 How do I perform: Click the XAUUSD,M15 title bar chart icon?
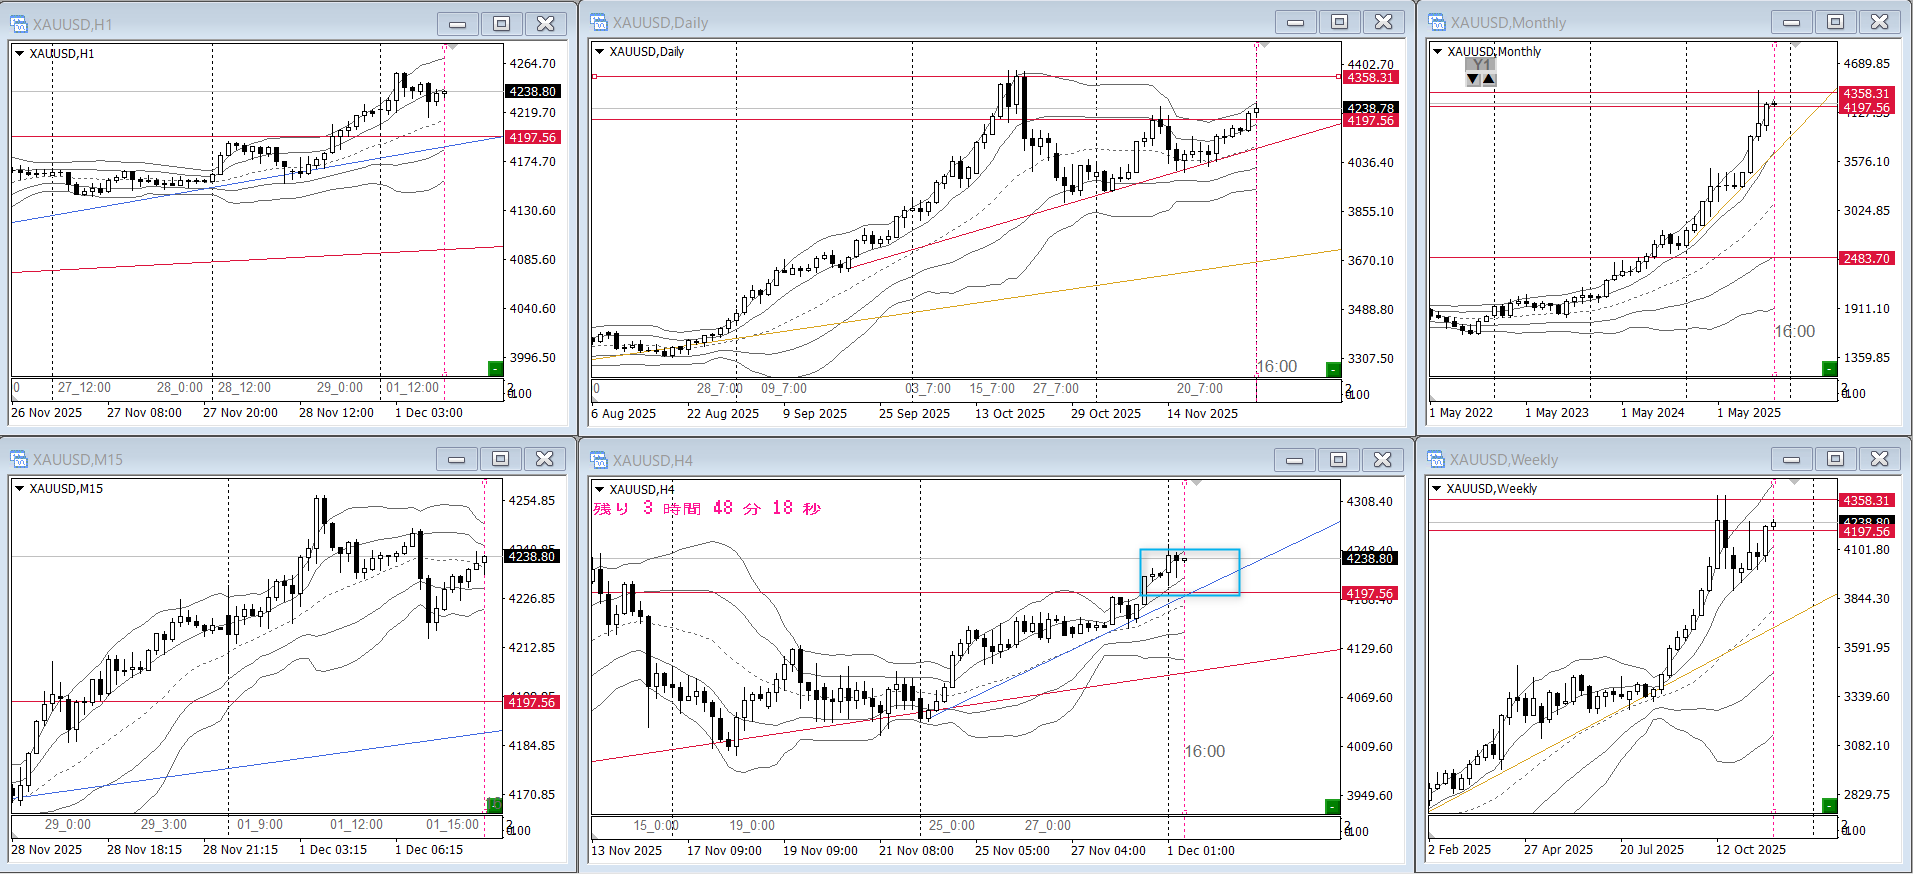click(x=19, y=460)
